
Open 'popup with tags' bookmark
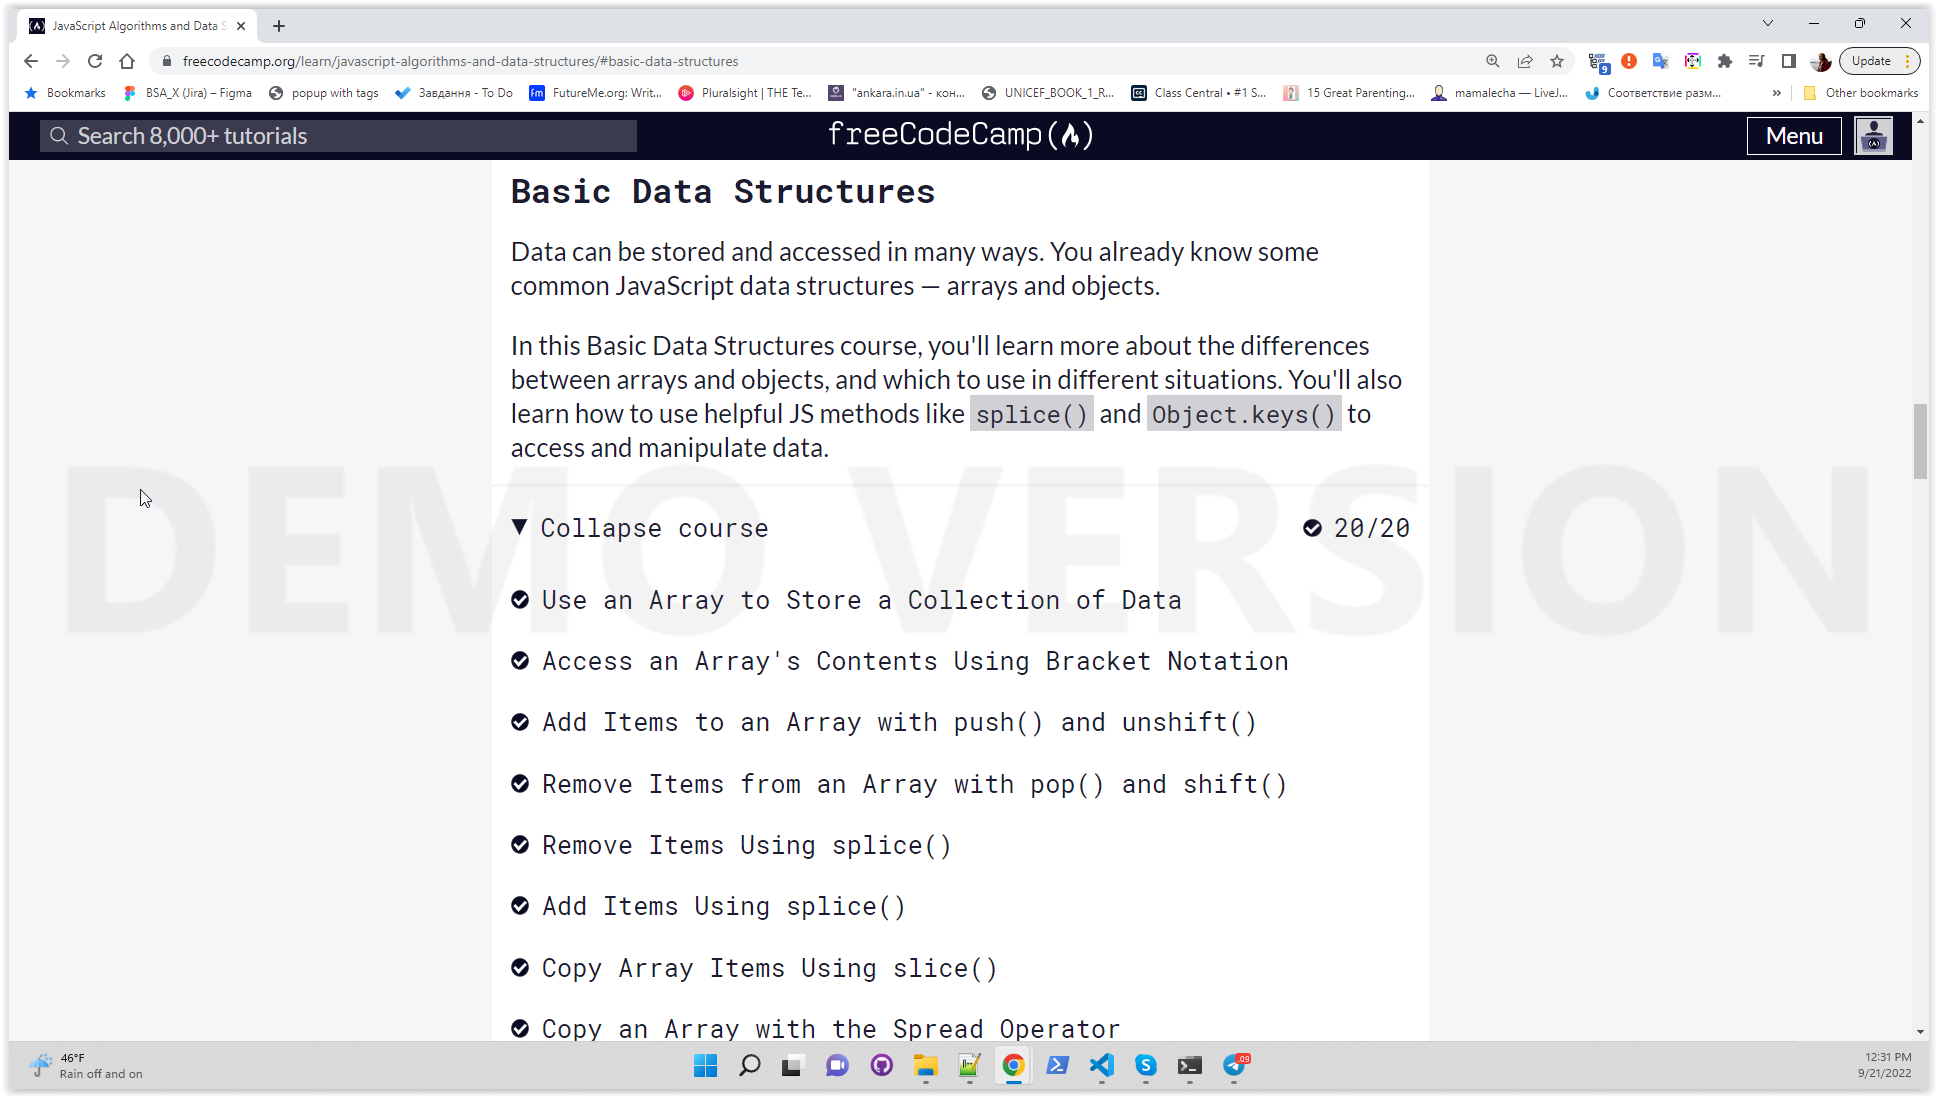[x=324, y=93]
